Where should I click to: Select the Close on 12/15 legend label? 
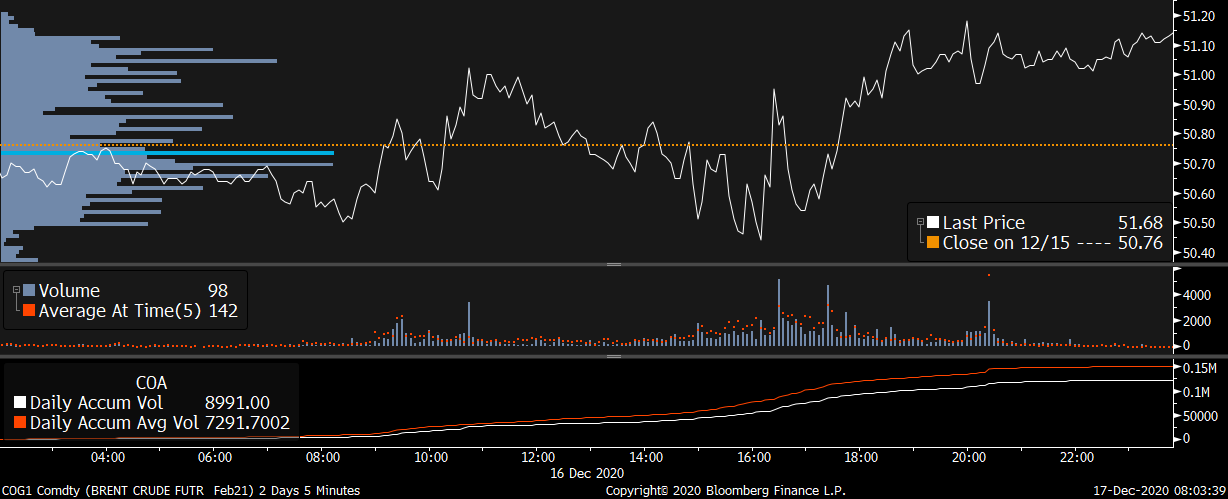click(x=1005, y=243)
